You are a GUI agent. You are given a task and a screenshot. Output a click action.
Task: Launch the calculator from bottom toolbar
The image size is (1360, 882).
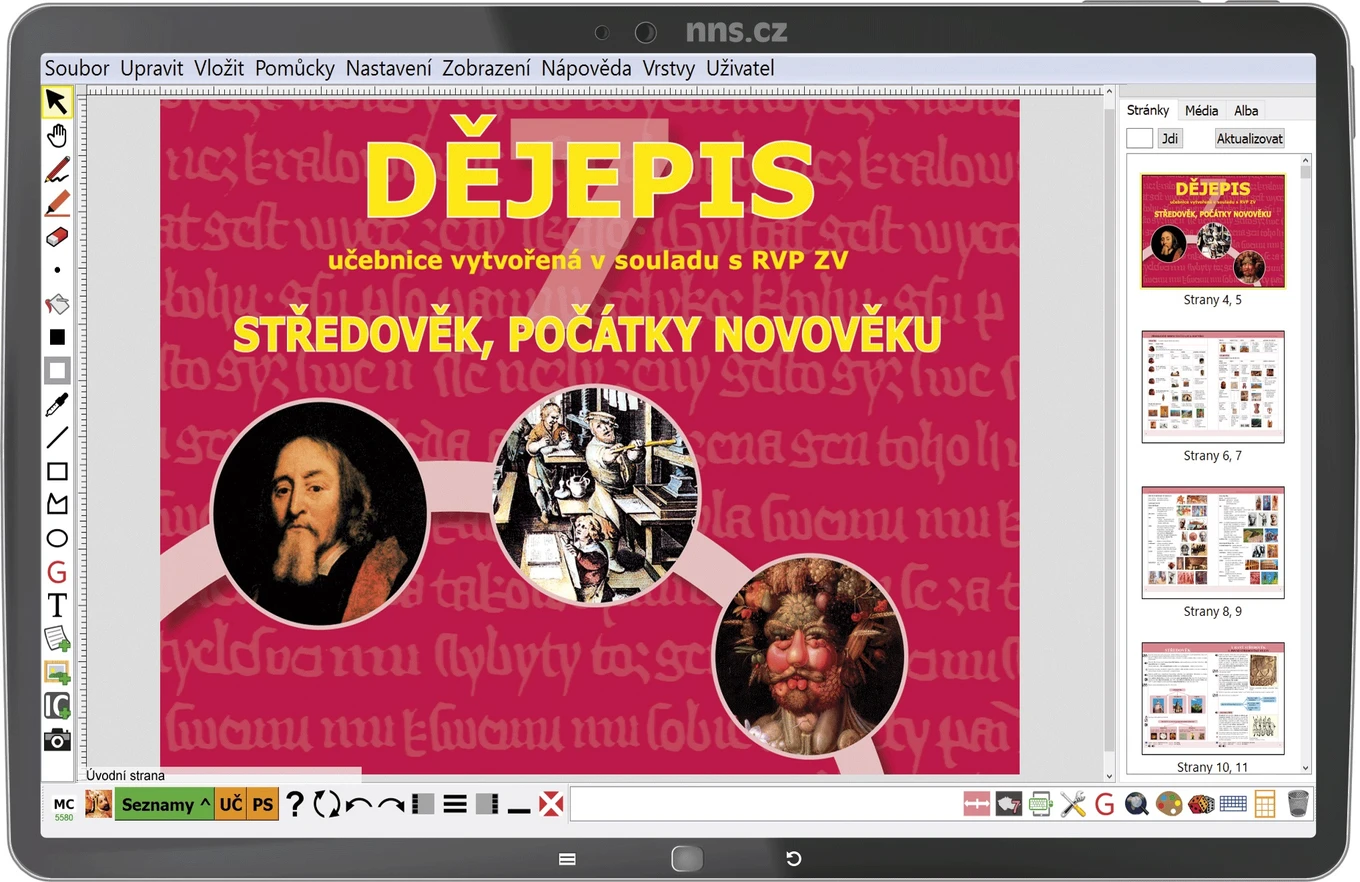coord(1265,803)
